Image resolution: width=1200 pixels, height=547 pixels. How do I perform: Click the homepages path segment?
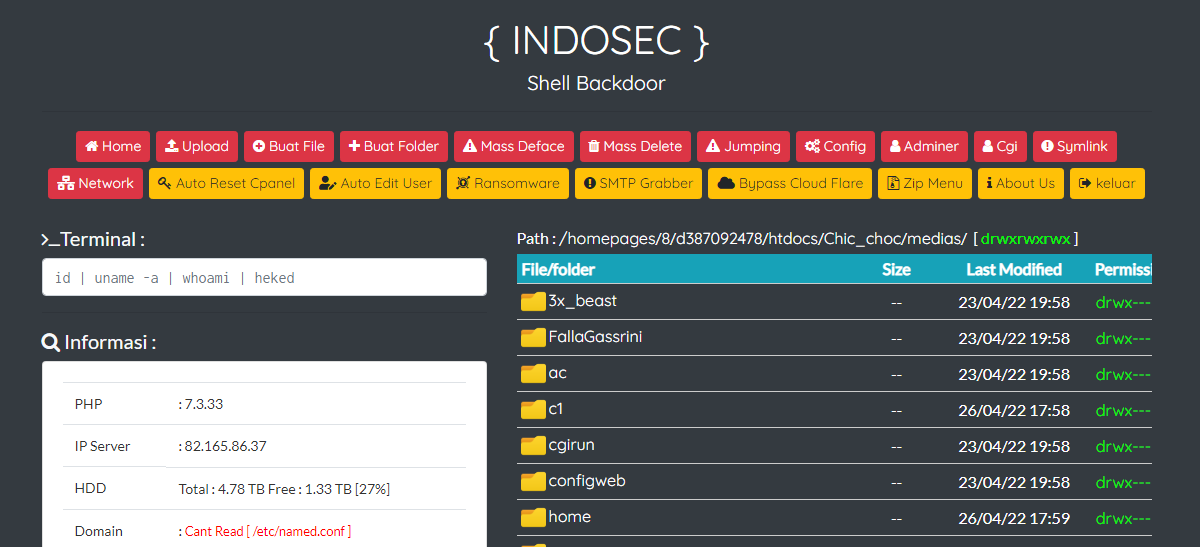click(x=603, y=239)
